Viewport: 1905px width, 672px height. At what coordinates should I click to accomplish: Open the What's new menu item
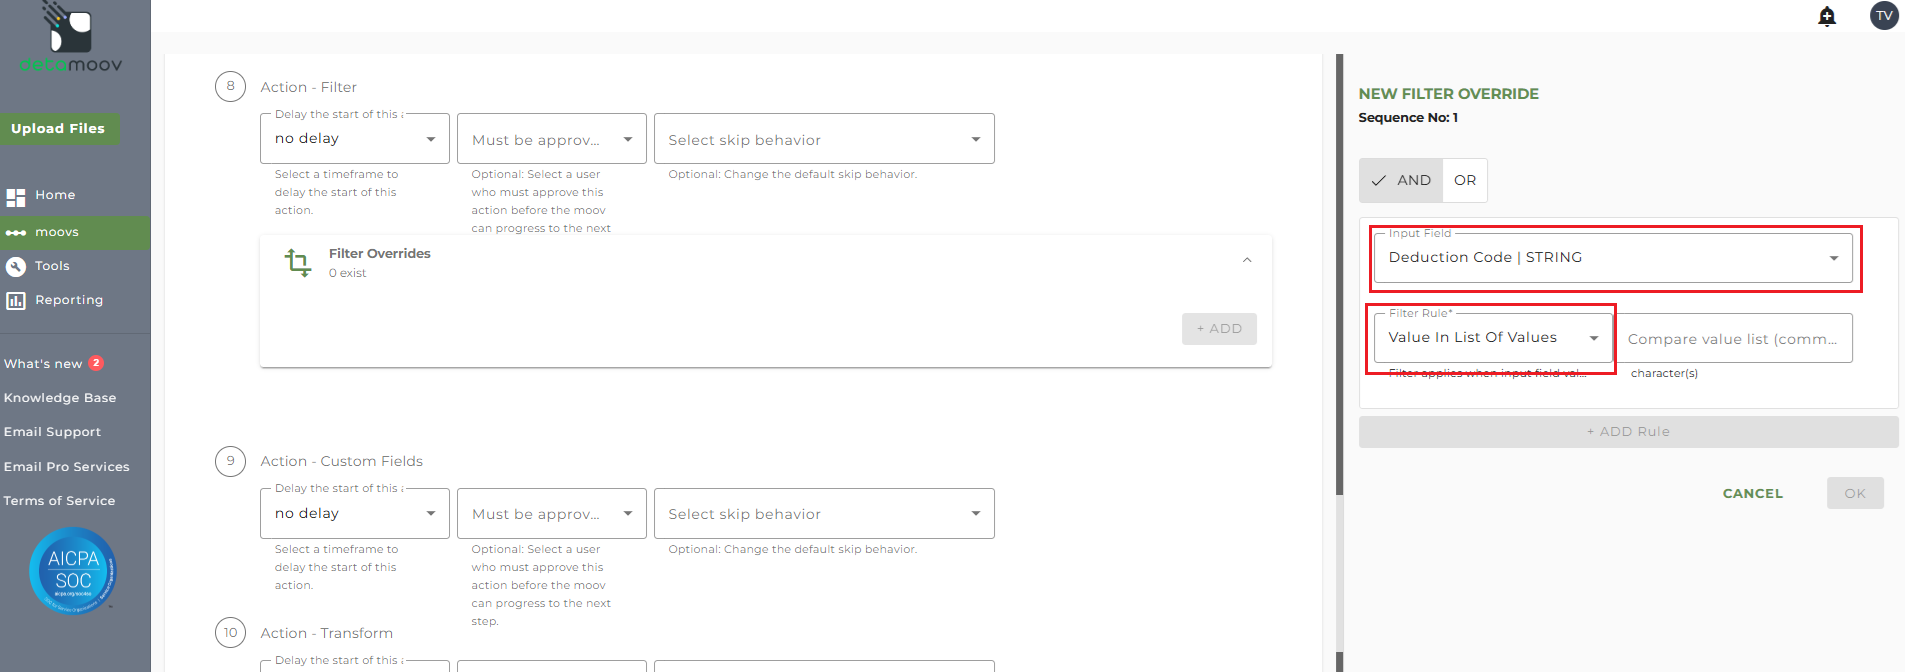pos(44,364)
